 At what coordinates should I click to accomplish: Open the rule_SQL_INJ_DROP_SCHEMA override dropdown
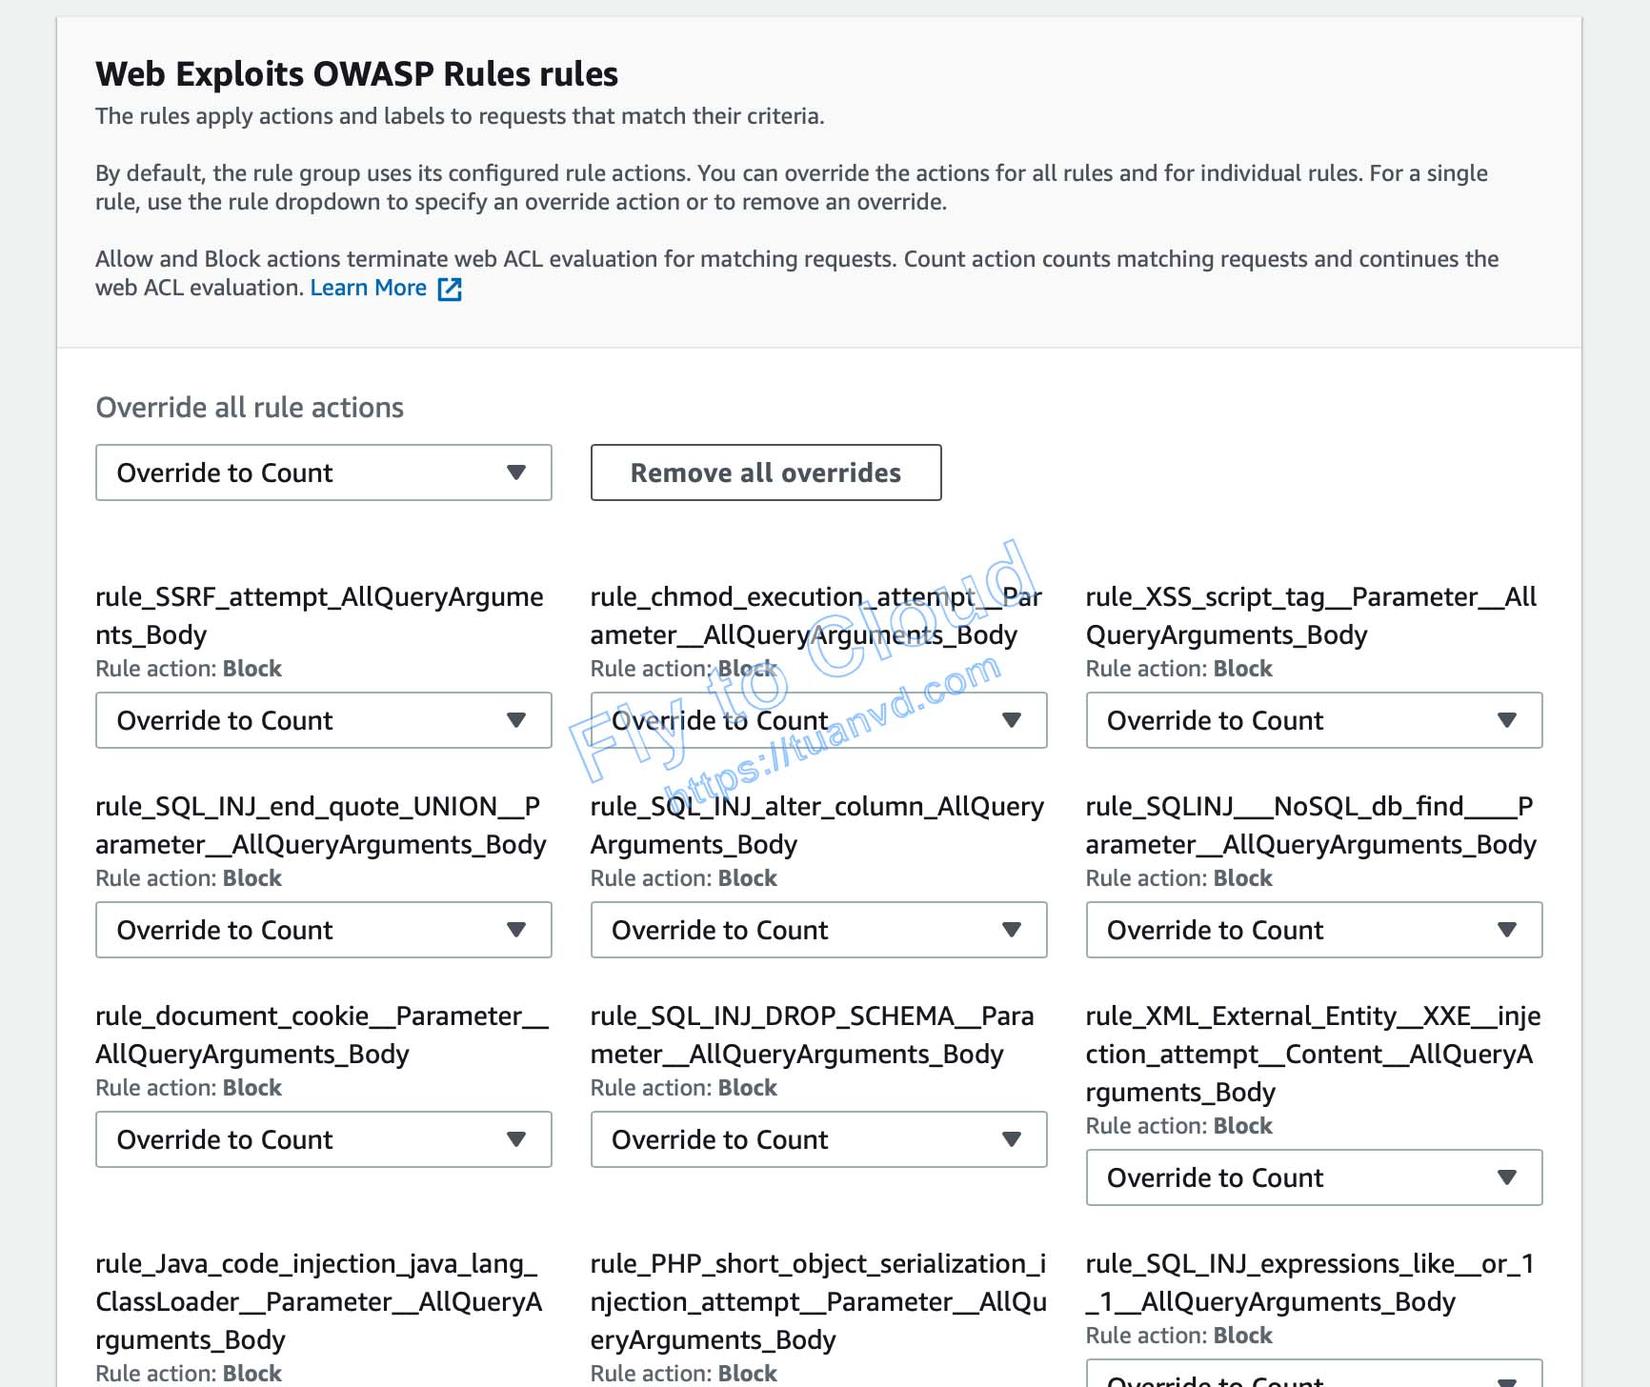(x=818, y=1139)
